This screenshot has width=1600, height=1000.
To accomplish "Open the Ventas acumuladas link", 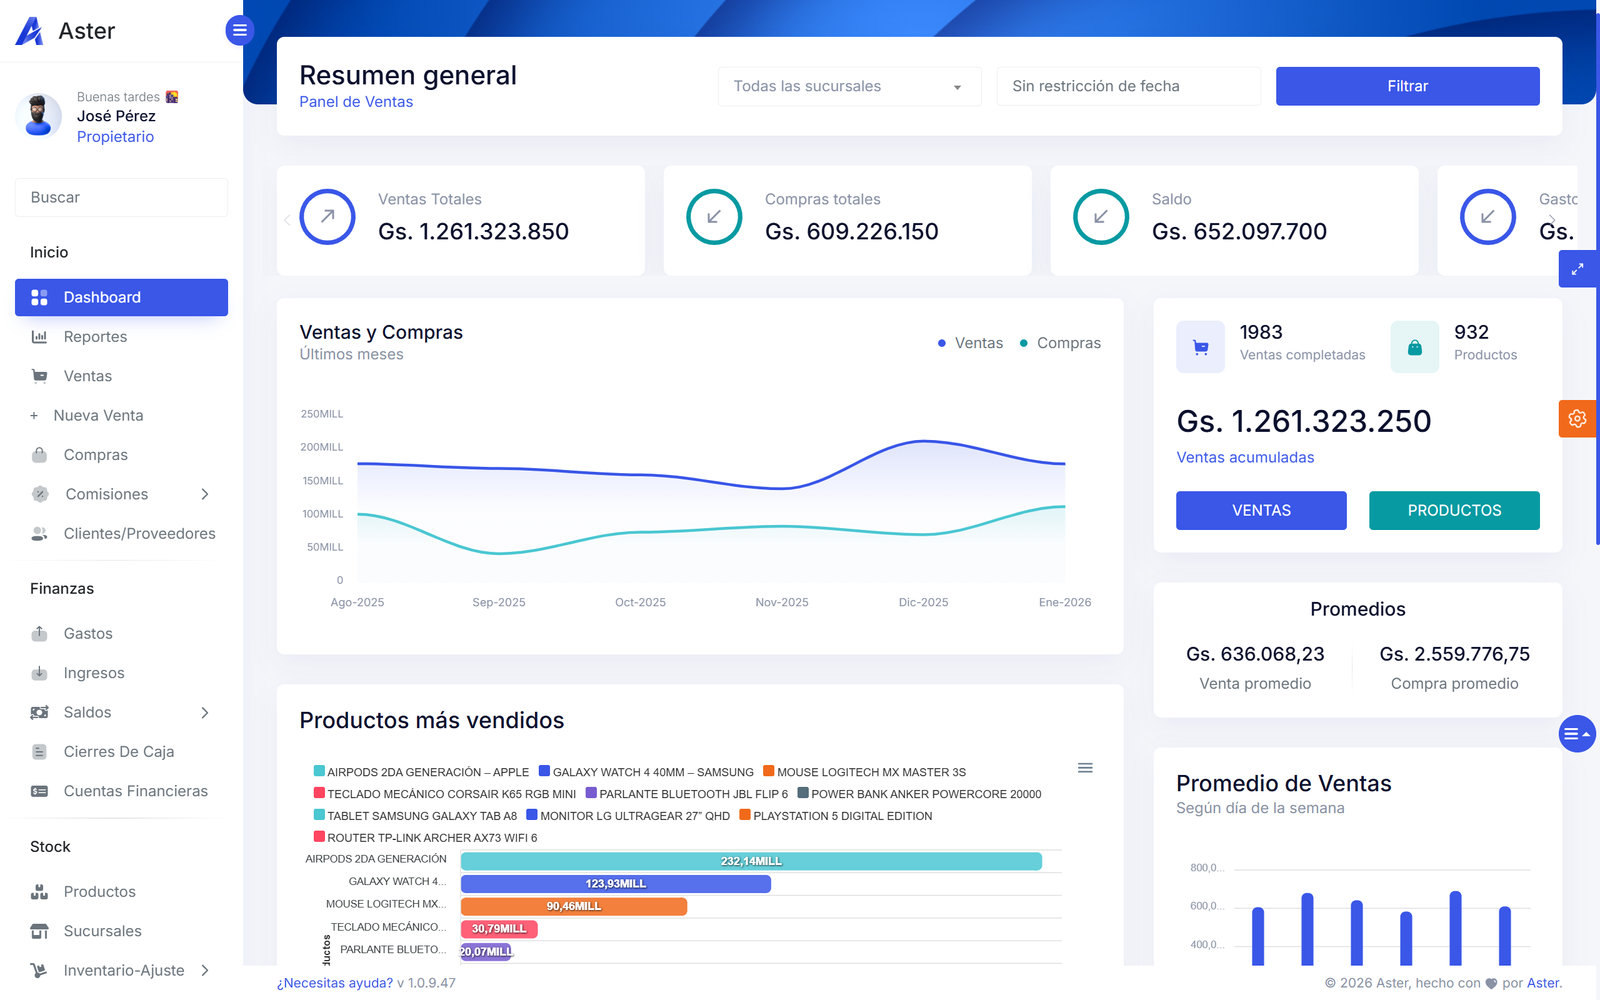I will (x=1245, y=457).
